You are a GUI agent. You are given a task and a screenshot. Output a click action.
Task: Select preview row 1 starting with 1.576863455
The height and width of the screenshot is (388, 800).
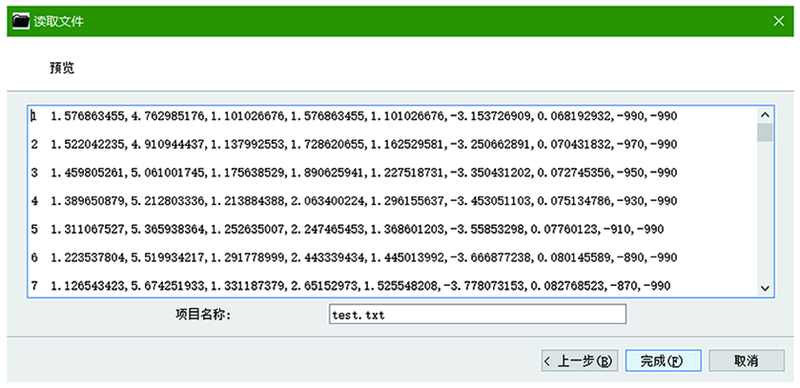click(354, 117)
